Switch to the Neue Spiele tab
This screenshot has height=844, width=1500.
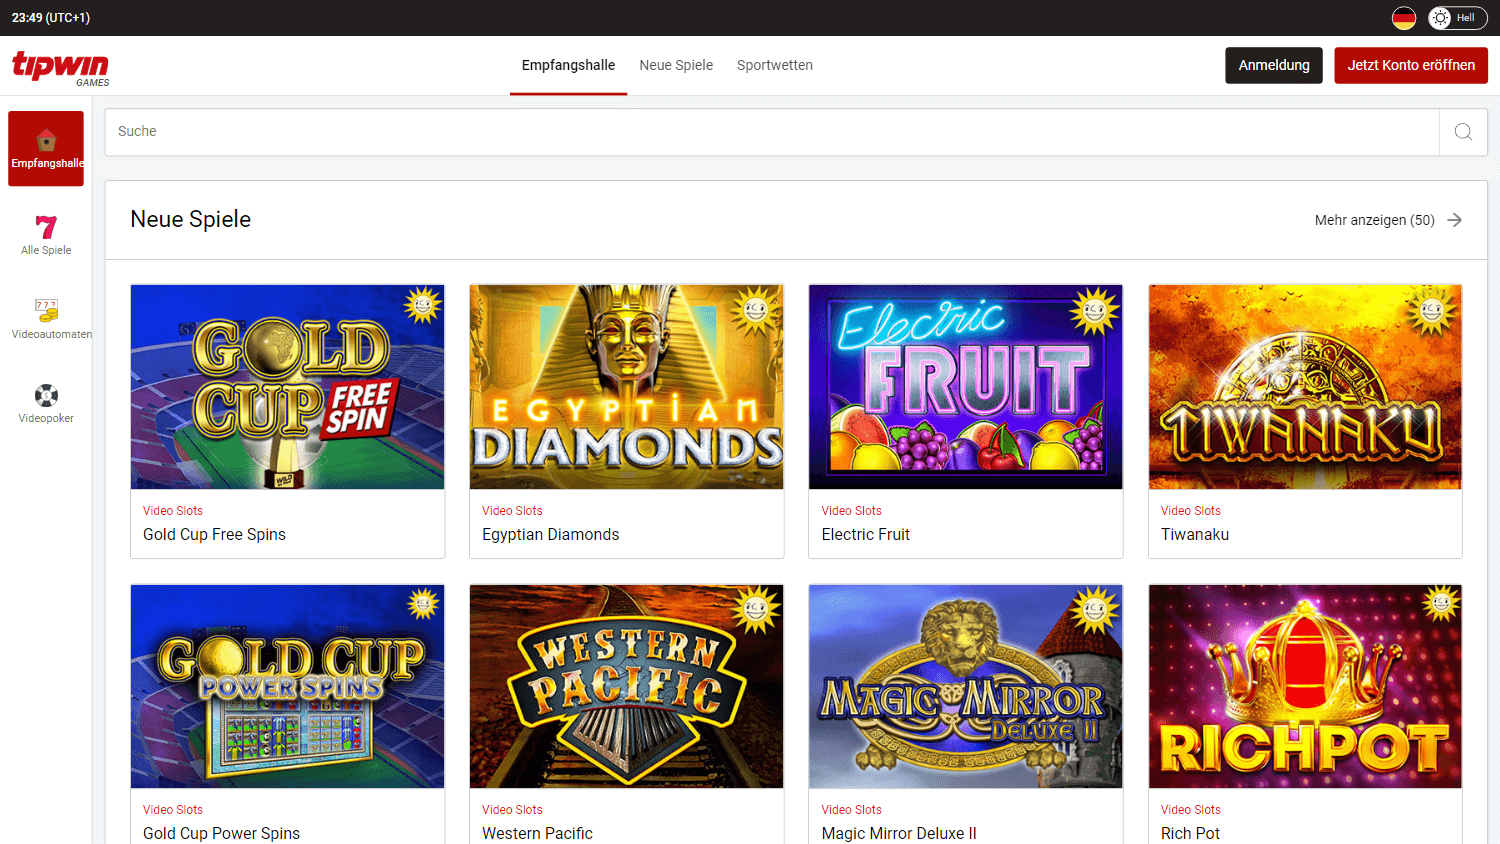click(676, 66)
